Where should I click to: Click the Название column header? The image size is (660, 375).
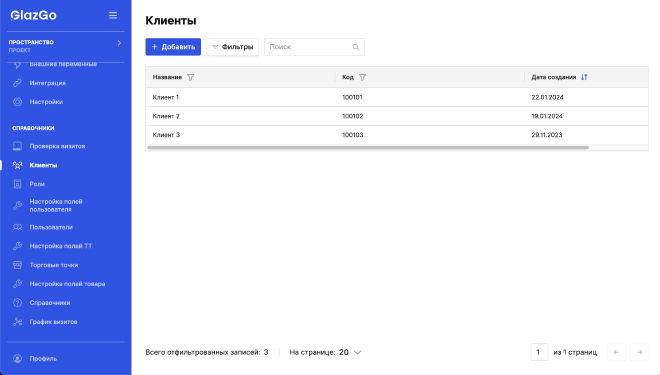(x=167, y=77)
